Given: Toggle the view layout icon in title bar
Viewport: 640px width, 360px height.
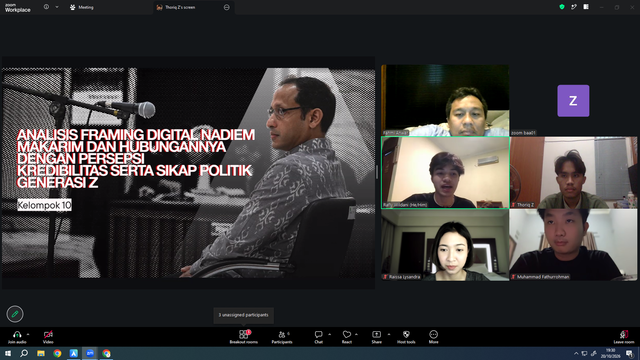Looking at the screenshot, I should (586, 7).
